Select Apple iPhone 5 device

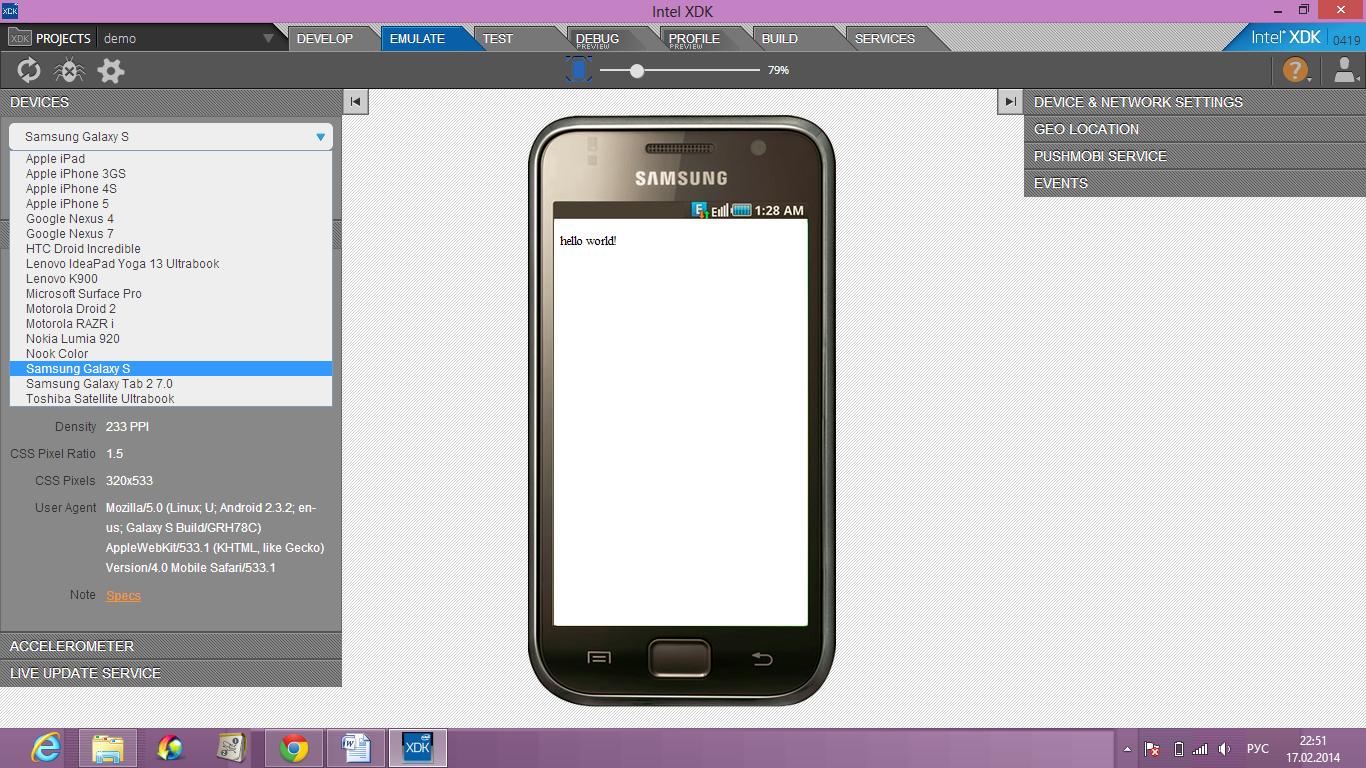171,204
